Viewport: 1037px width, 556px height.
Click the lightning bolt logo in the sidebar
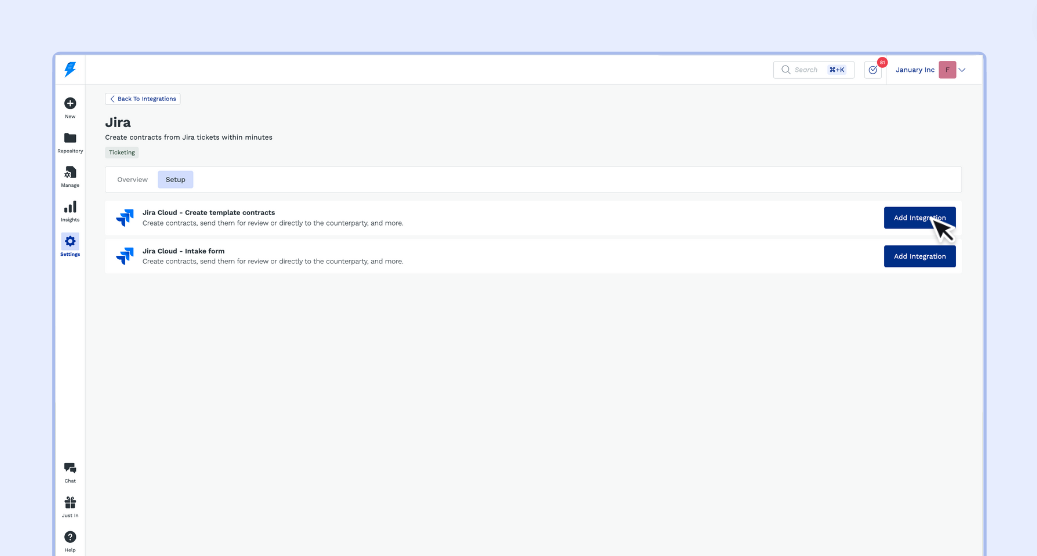click(70, 69)
